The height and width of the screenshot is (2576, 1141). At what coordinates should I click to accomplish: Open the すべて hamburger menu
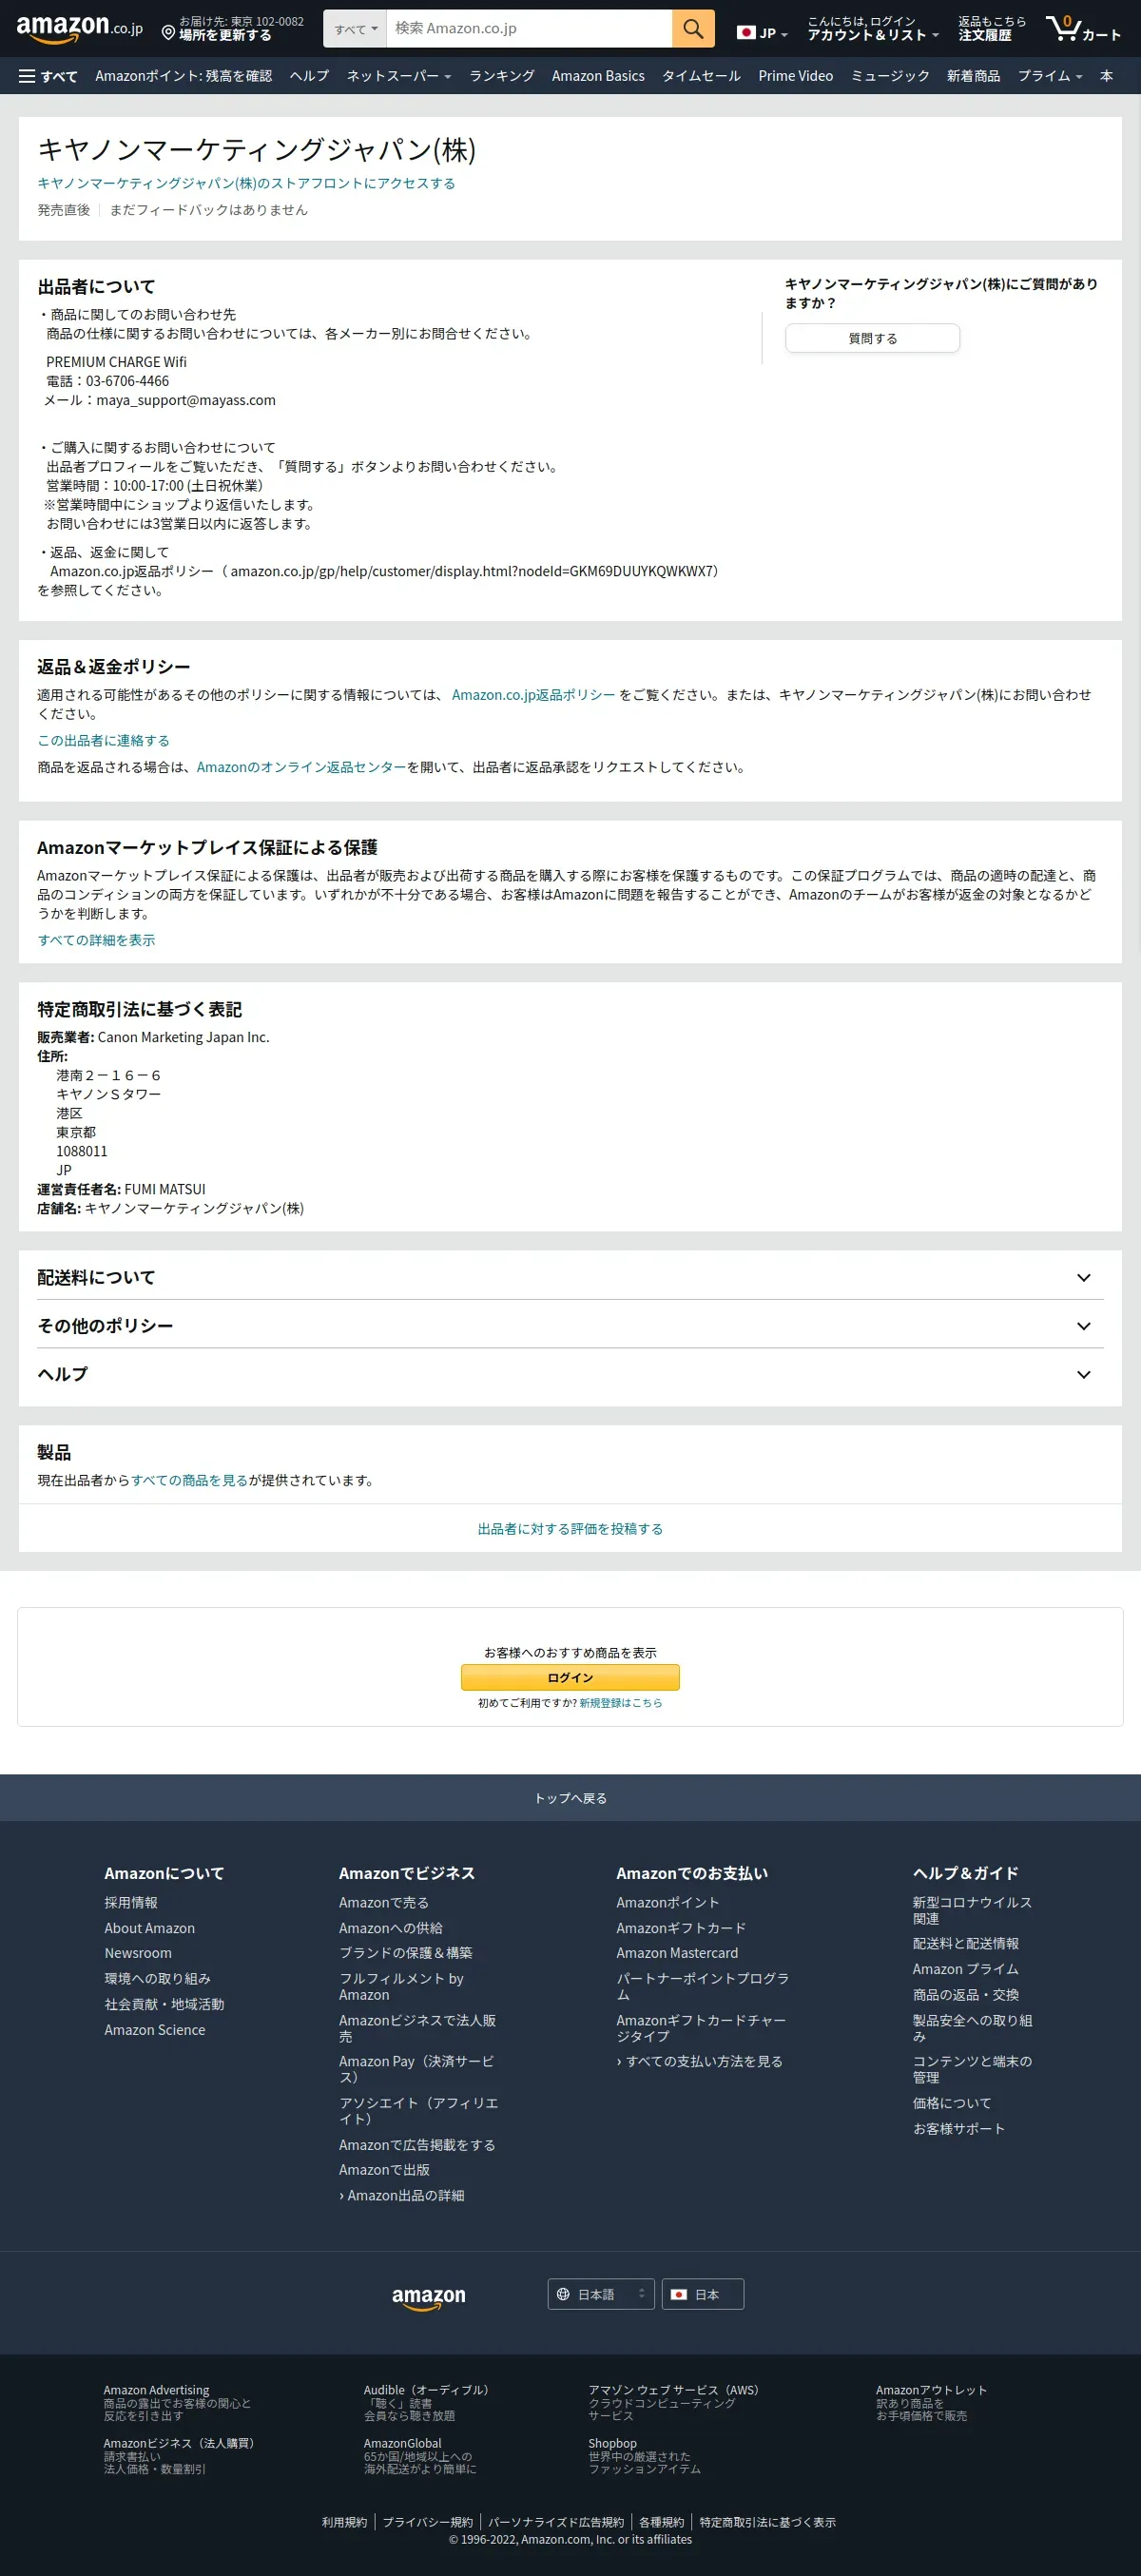click(48, 76)
